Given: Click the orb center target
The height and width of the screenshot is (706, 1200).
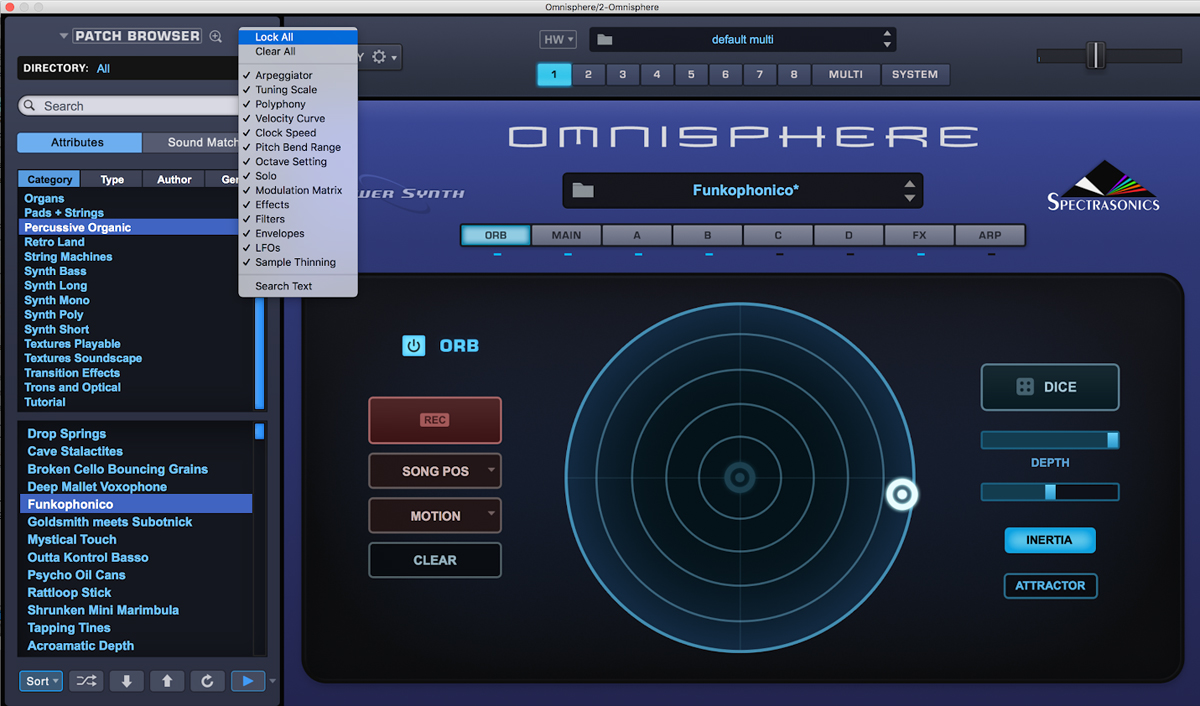Looking at the screenshot, I should click(x=740, y=478).
